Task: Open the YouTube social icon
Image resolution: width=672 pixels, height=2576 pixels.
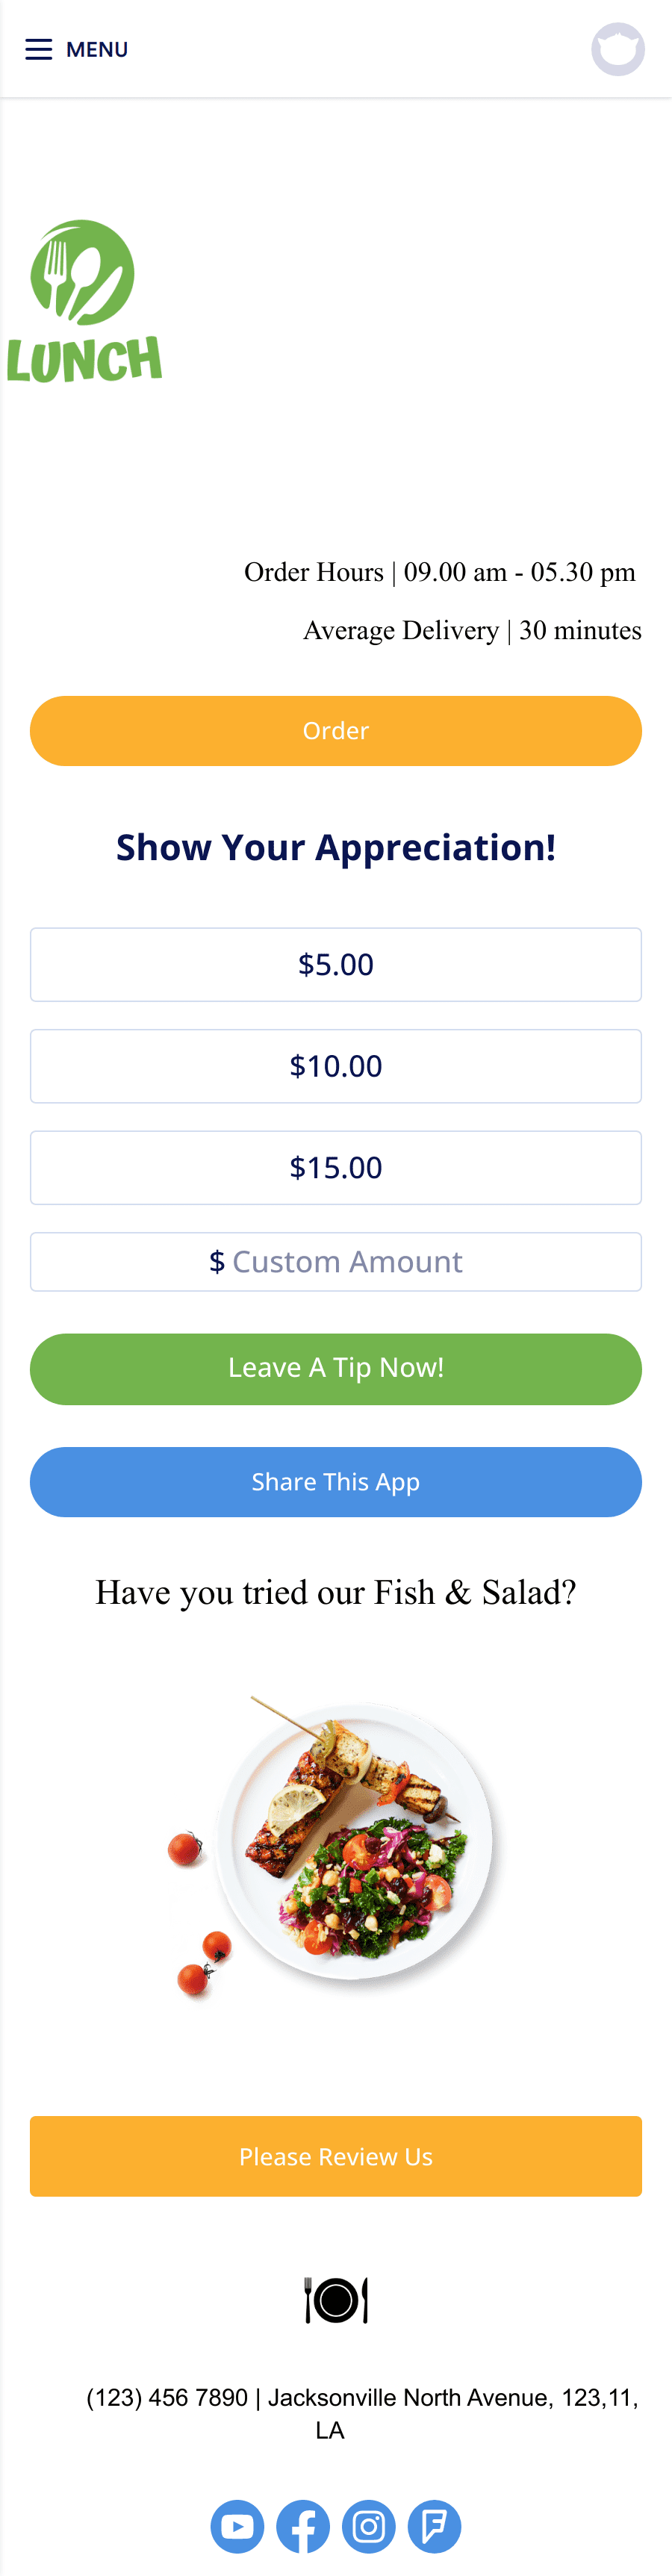Action: coord(237,2526)
